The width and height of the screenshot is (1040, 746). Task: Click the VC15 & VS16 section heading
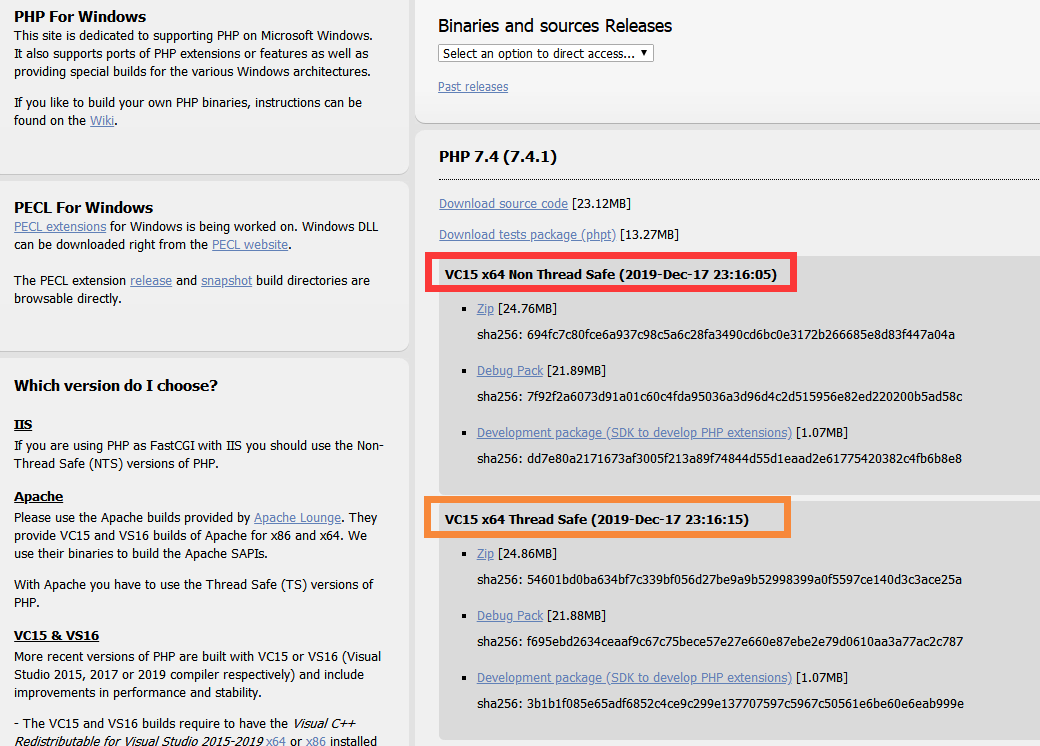click(x=56, y=635)
